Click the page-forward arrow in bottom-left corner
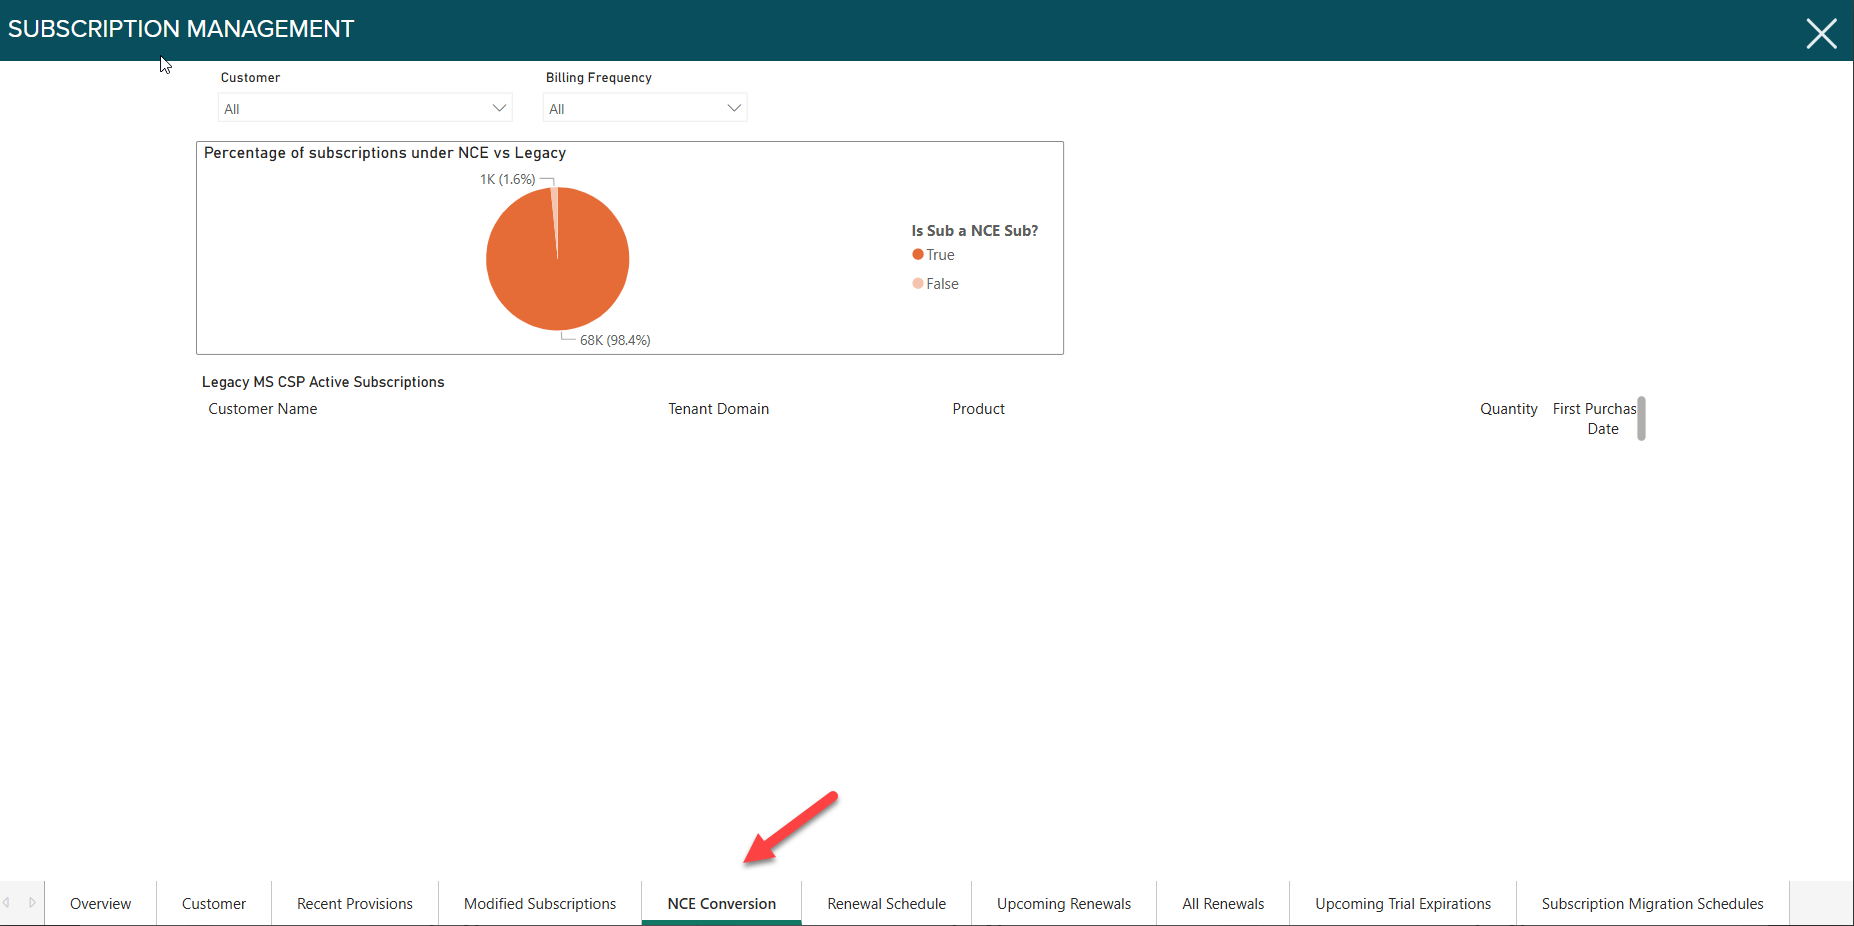1854x926 pixels. pos(32,903)
